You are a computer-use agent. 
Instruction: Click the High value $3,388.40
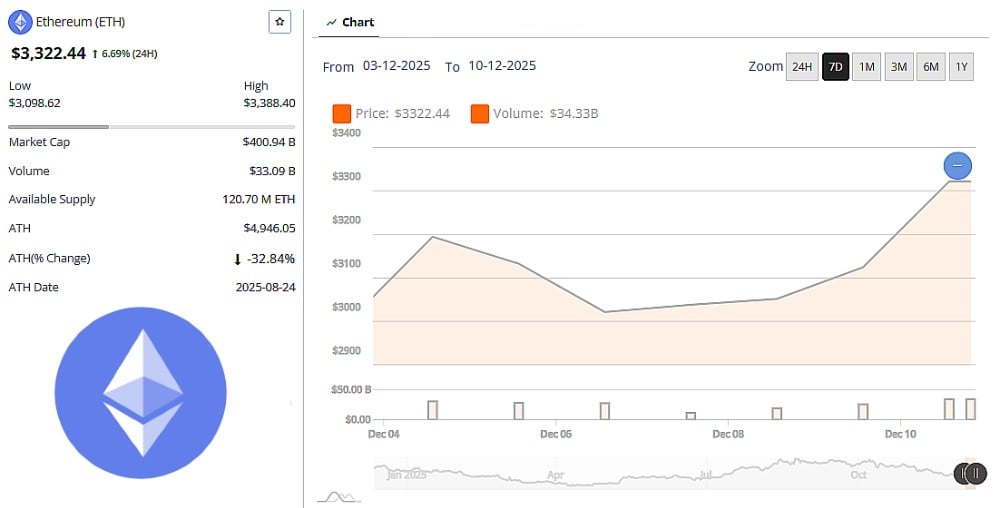[269, 103]
